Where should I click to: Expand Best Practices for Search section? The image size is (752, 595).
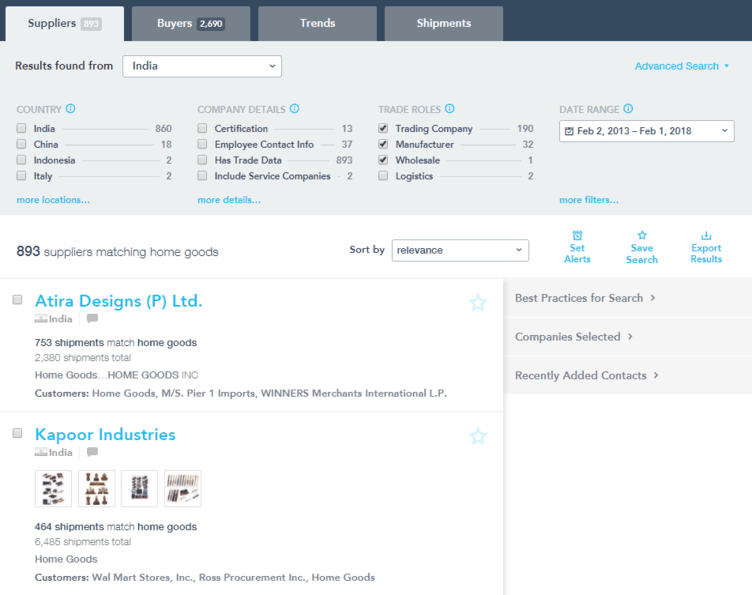point(585,298)
